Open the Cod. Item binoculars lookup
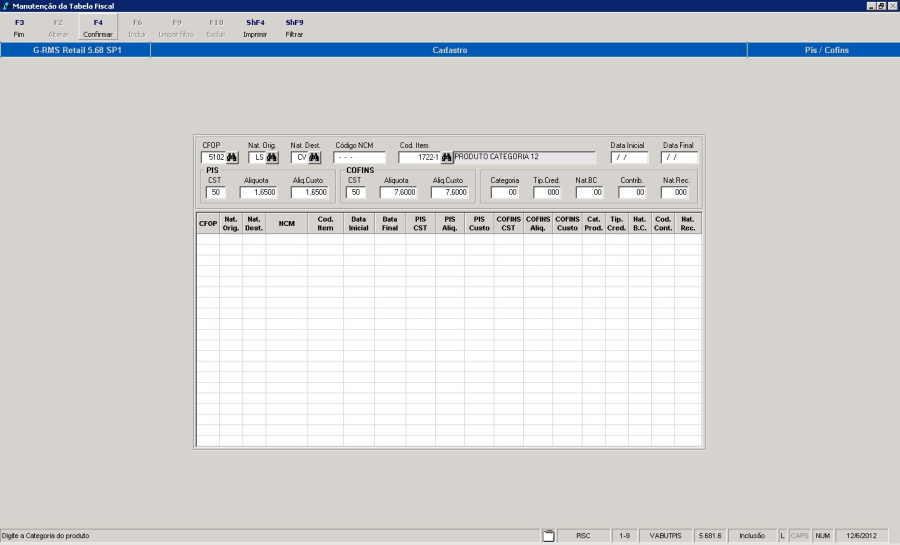The image size is (900, 545). pos(446,157)
